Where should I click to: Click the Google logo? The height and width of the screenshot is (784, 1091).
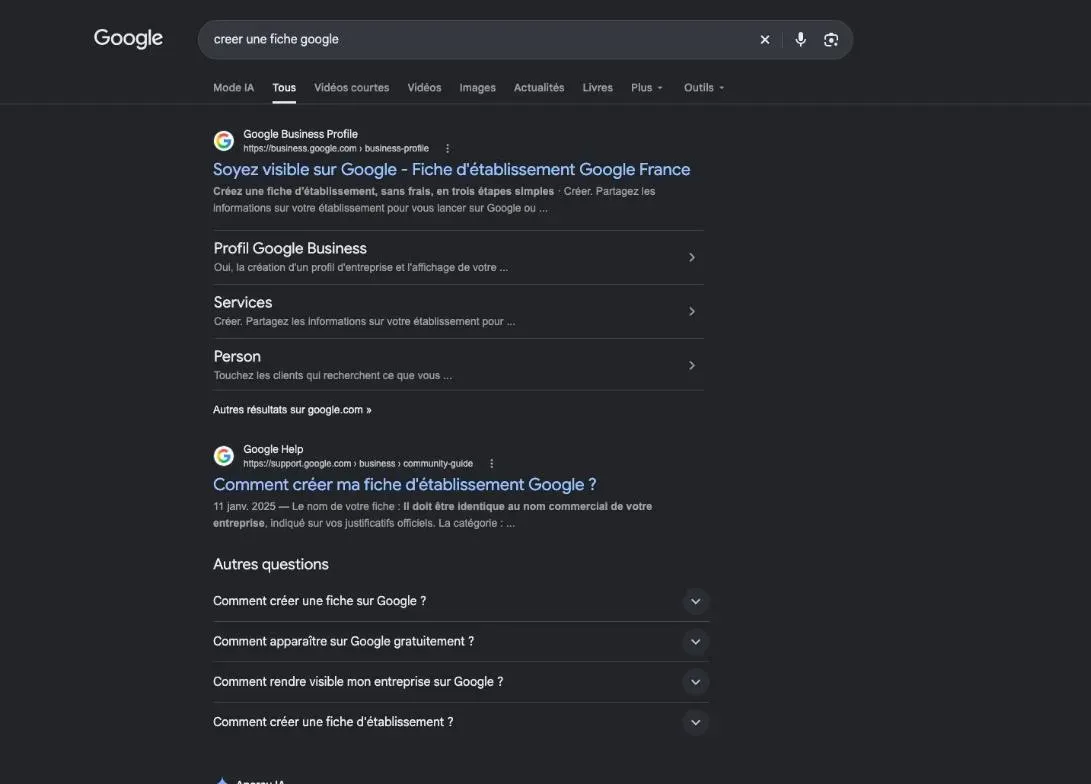[x=128, y=38]
